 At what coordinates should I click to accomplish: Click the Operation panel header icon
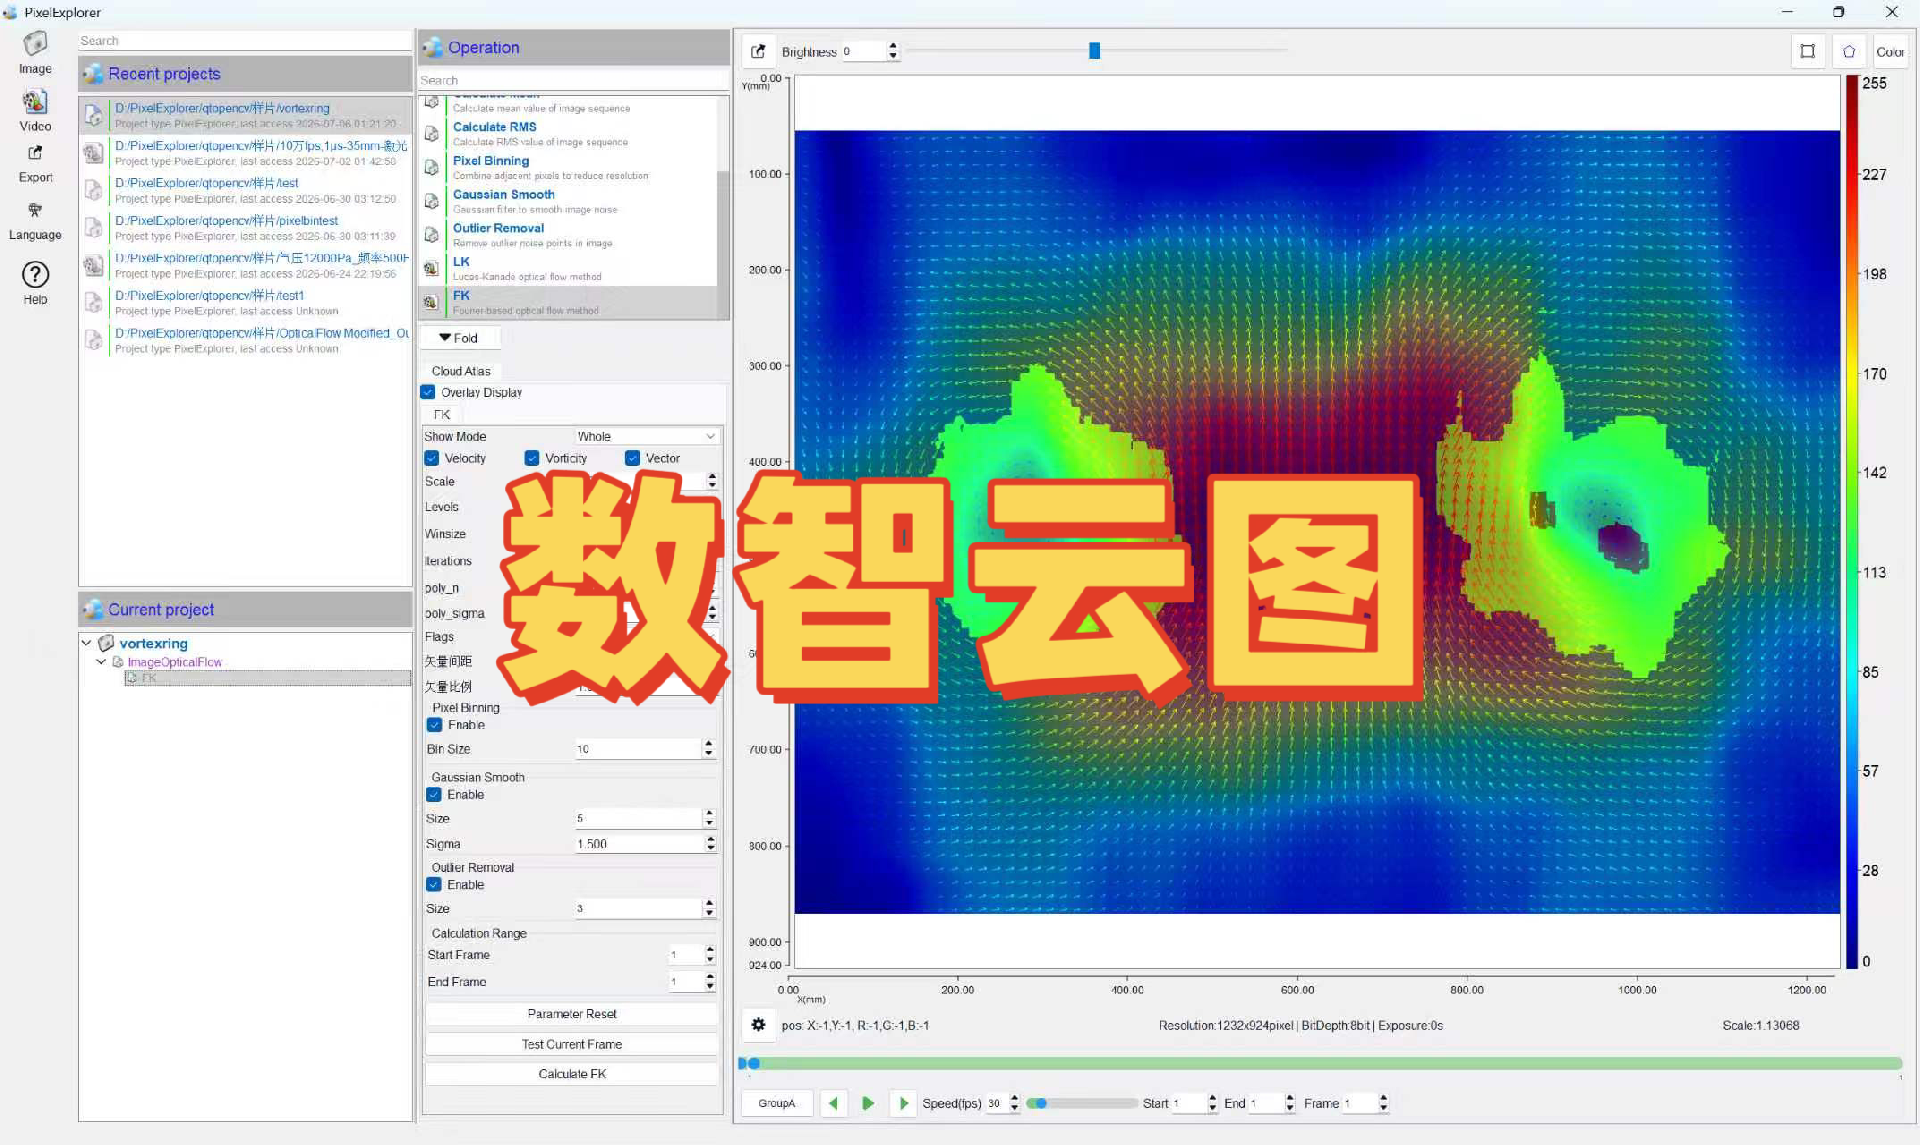coord(433,47)
